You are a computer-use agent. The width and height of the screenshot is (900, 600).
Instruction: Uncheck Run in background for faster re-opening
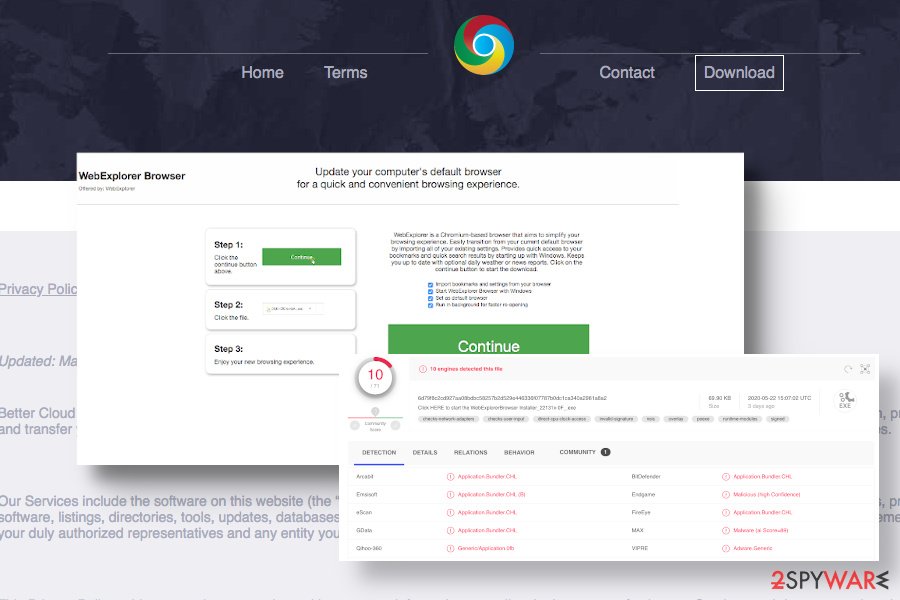coord(430,305)
